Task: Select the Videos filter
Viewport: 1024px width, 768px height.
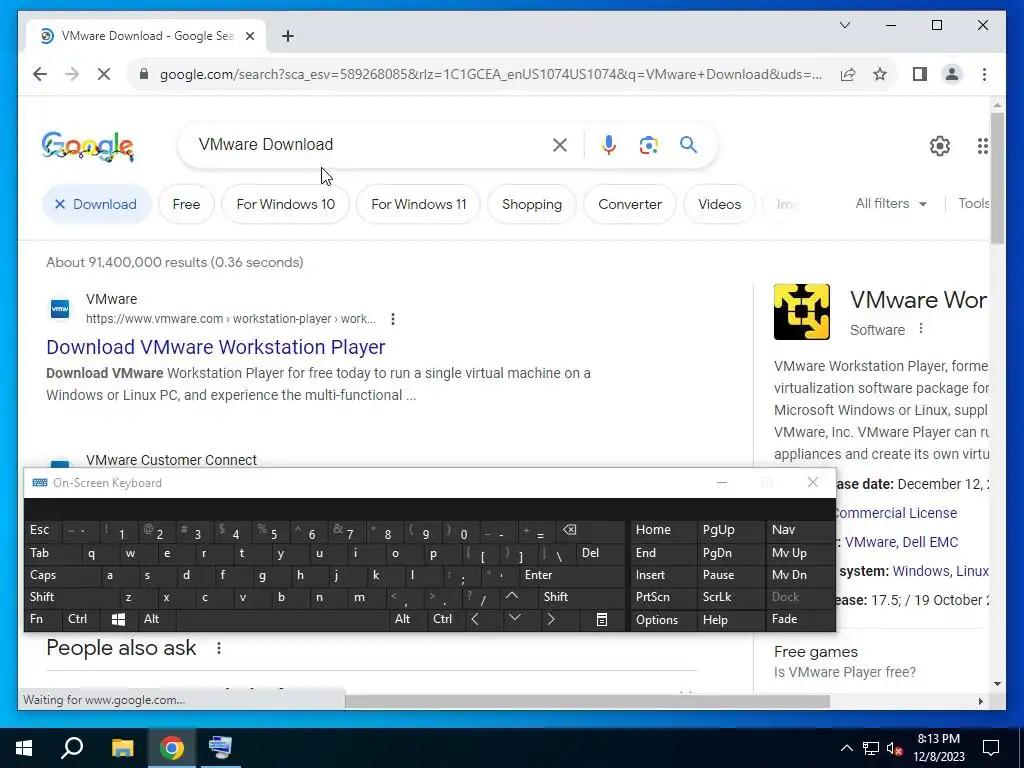Action: 719,204
